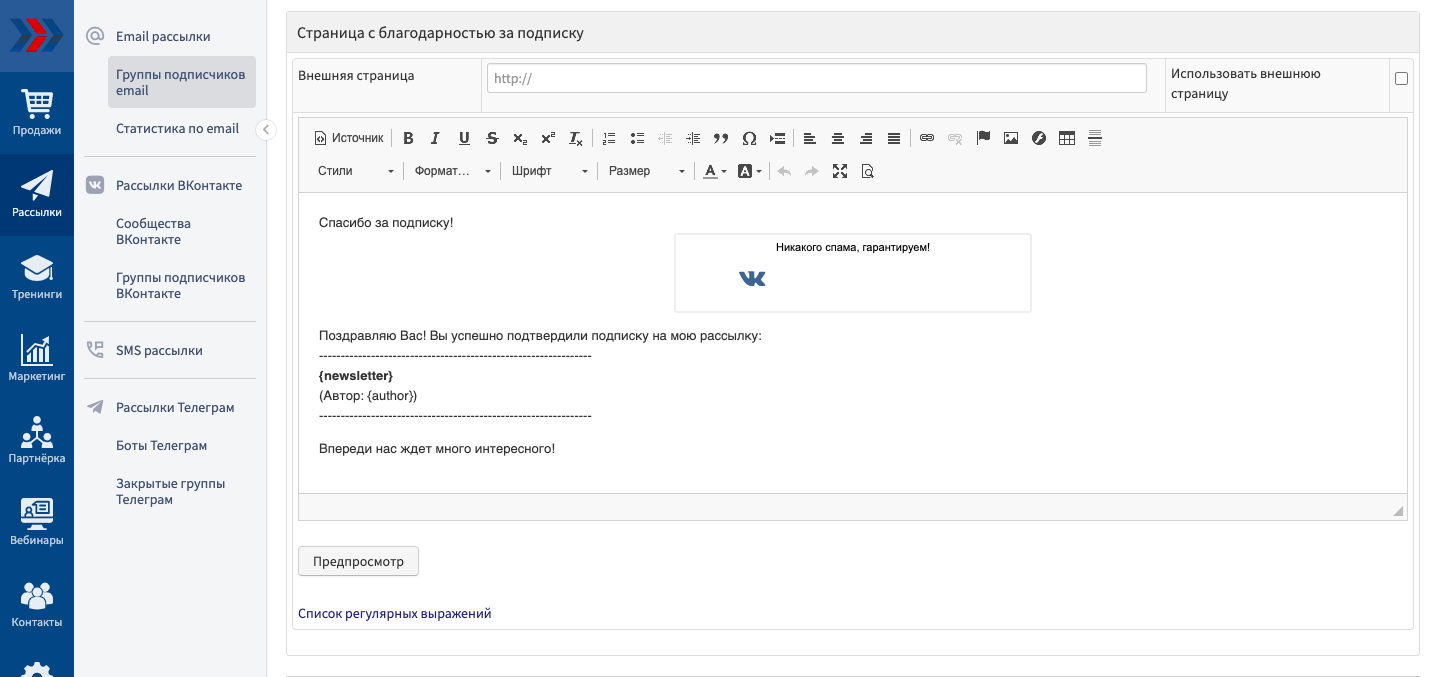Go to the Тренинги section
The width and height of the screenshot is (1440, 677).
[x=37, y=278]
